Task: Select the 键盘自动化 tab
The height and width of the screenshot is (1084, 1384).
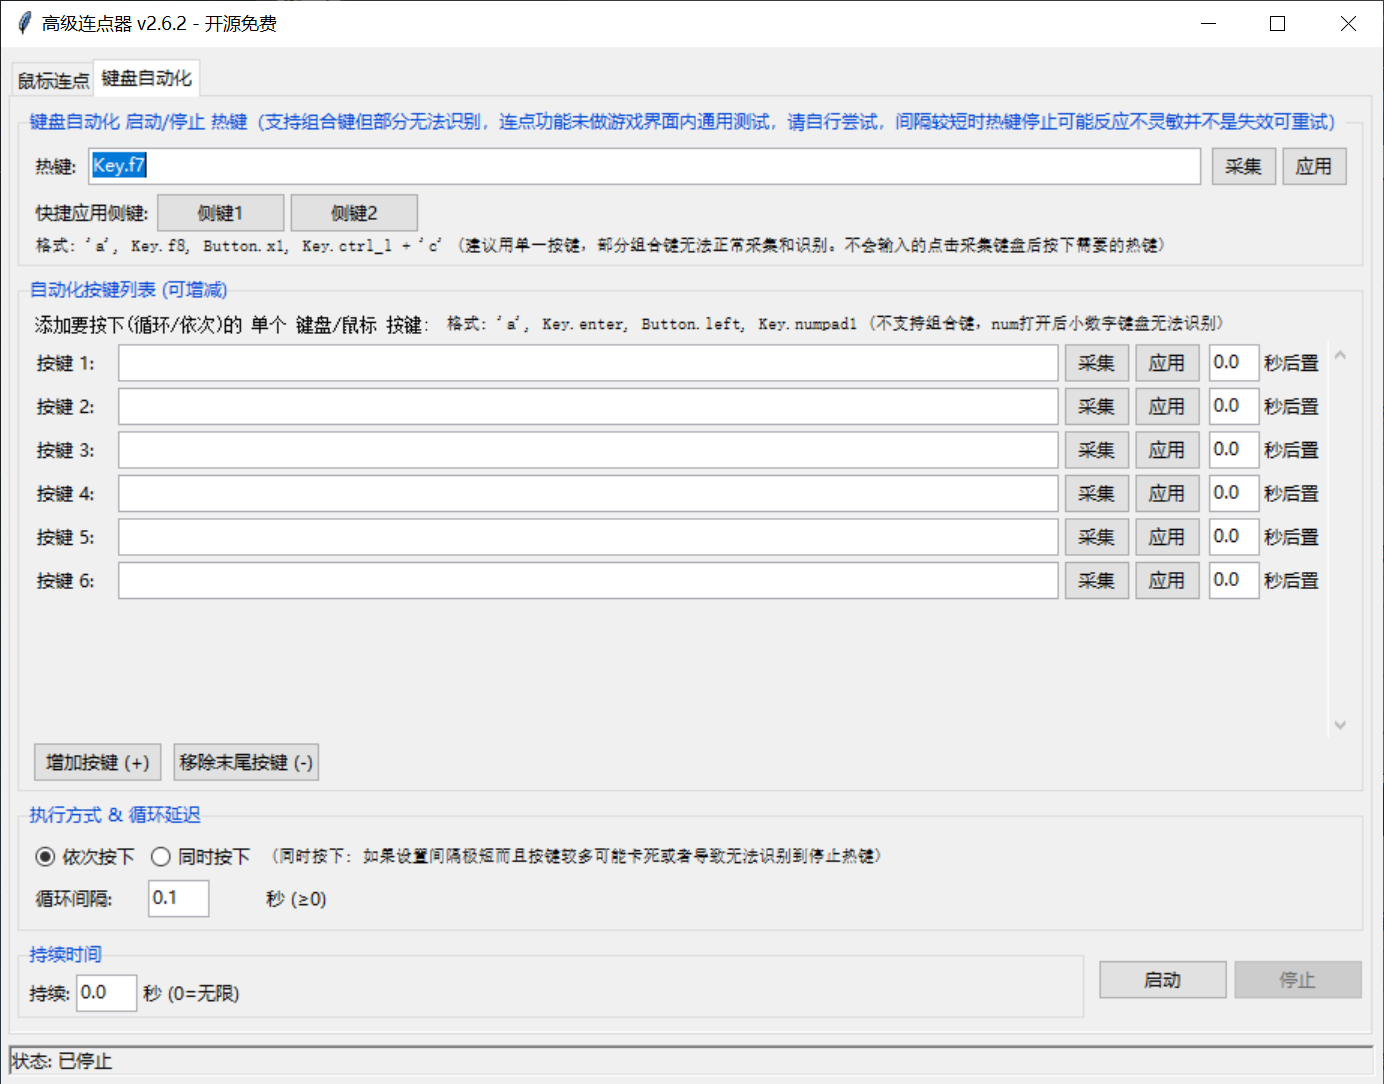Action: (146, 78)
